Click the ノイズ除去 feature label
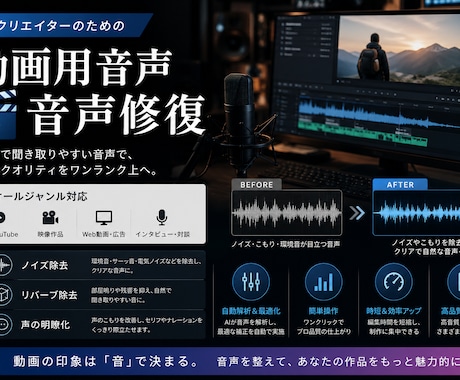The image size is (460, 380). point(45,266)
